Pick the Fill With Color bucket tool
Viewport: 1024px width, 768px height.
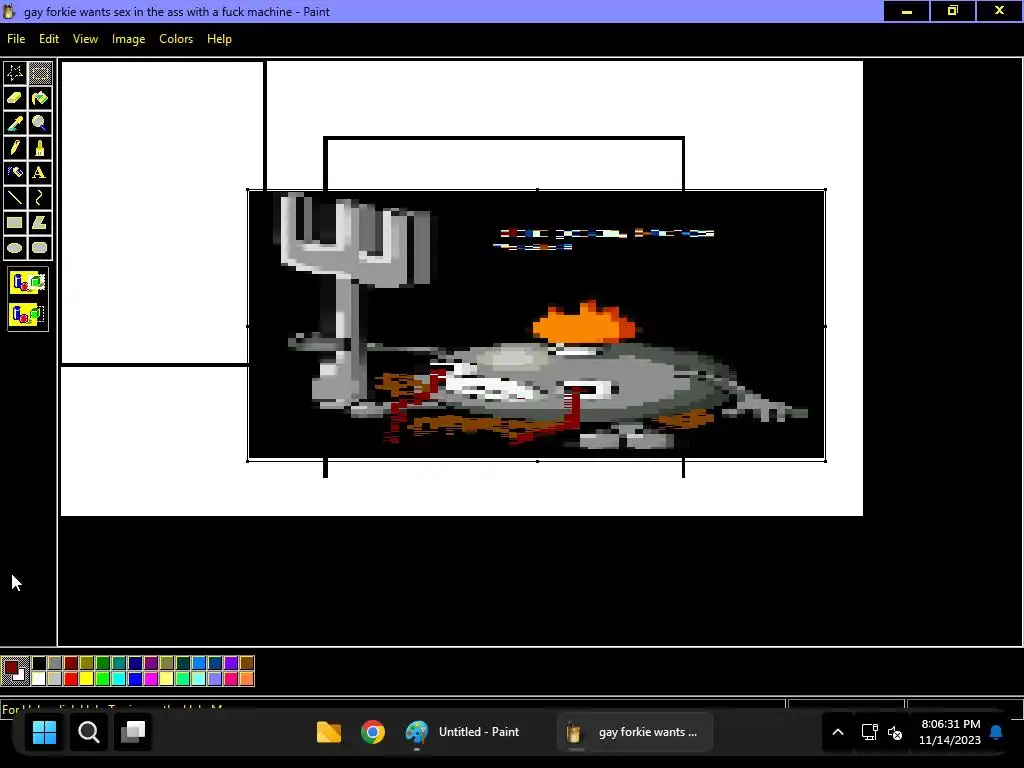[40, 98]
